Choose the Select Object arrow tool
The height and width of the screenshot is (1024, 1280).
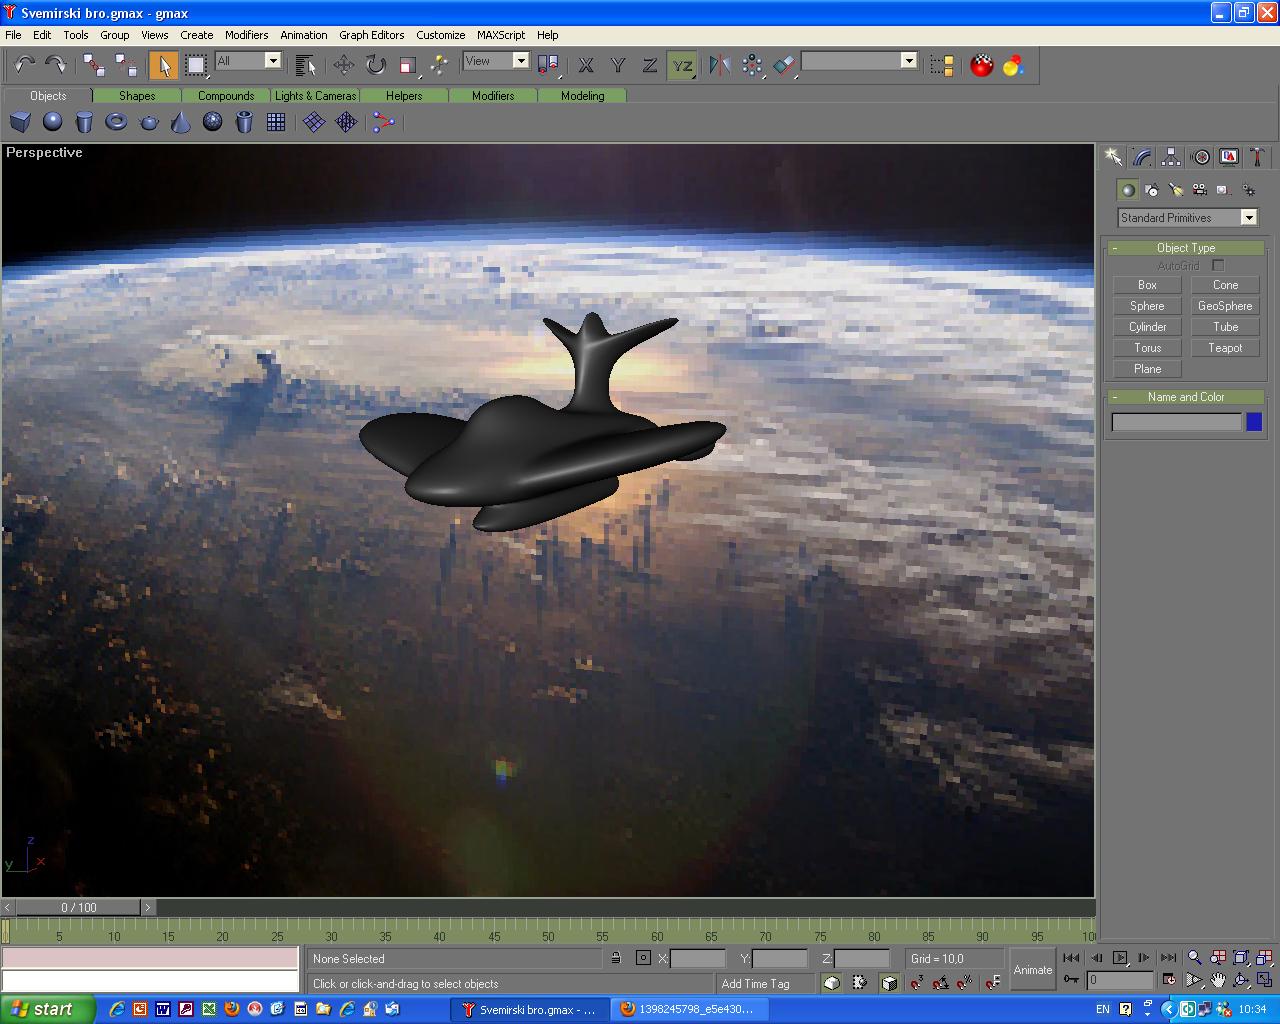[163, 65]
